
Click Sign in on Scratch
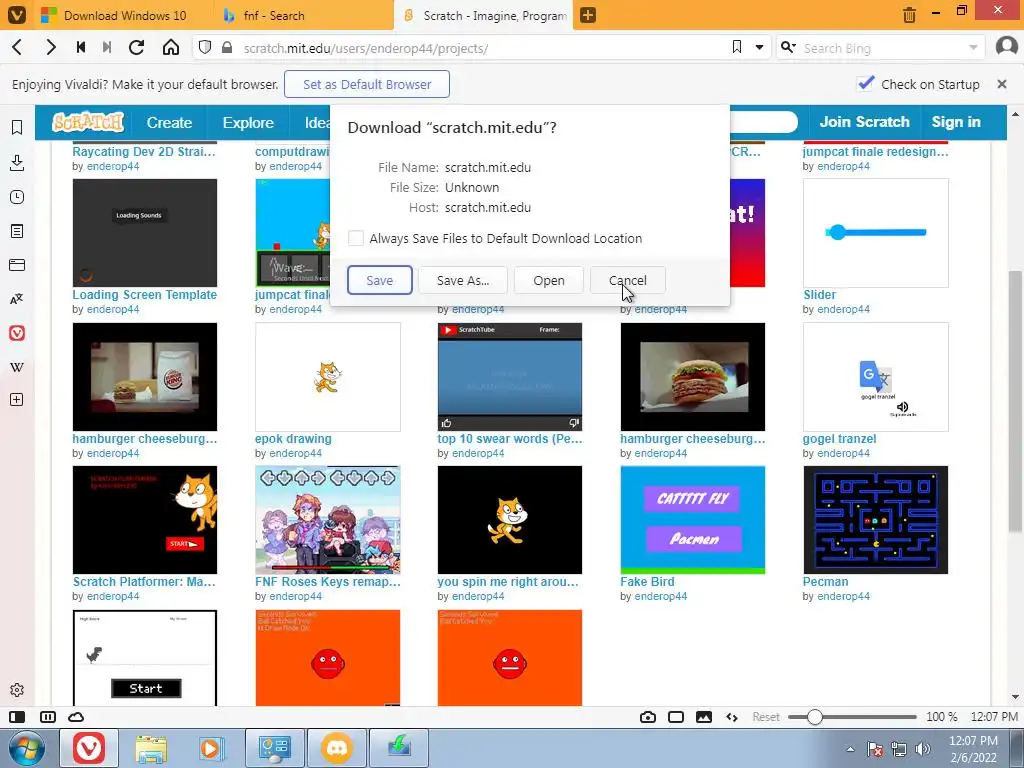click(956, 122)
